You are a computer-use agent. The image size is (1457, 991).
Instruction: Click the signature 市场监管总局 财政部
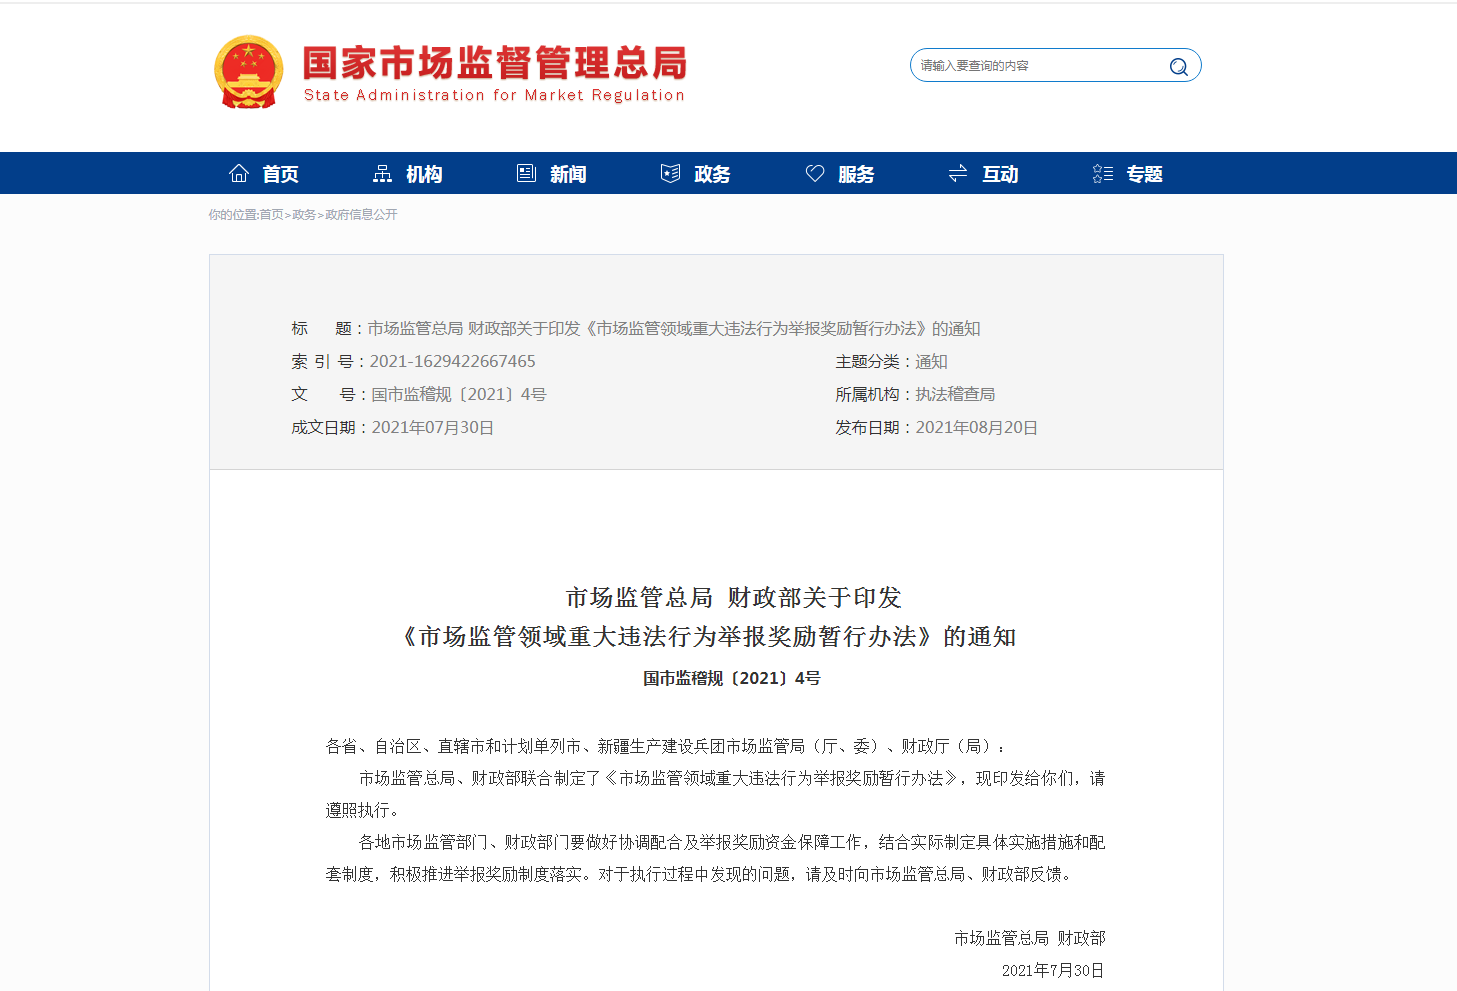coord(1029,938)
